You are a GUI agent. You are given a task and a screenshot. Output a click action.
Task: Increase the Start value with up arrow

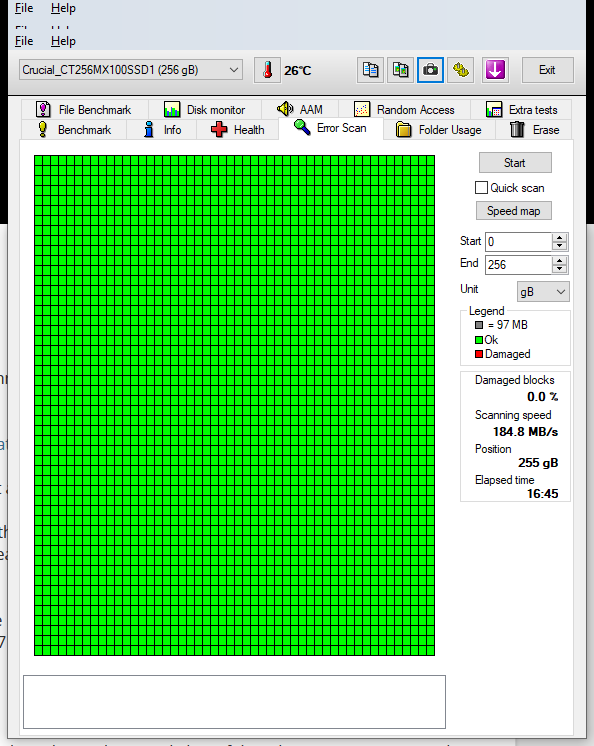[x=560, y=237]
